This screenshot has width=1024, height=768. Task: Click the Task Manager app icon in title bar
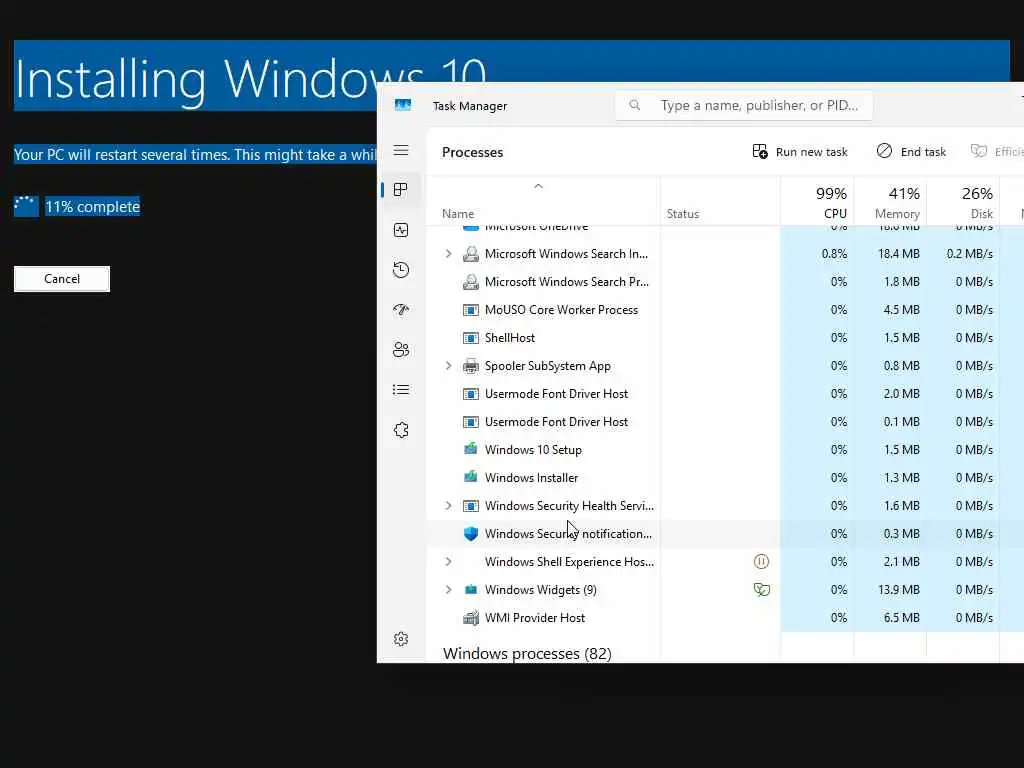(x=403, y=105)
